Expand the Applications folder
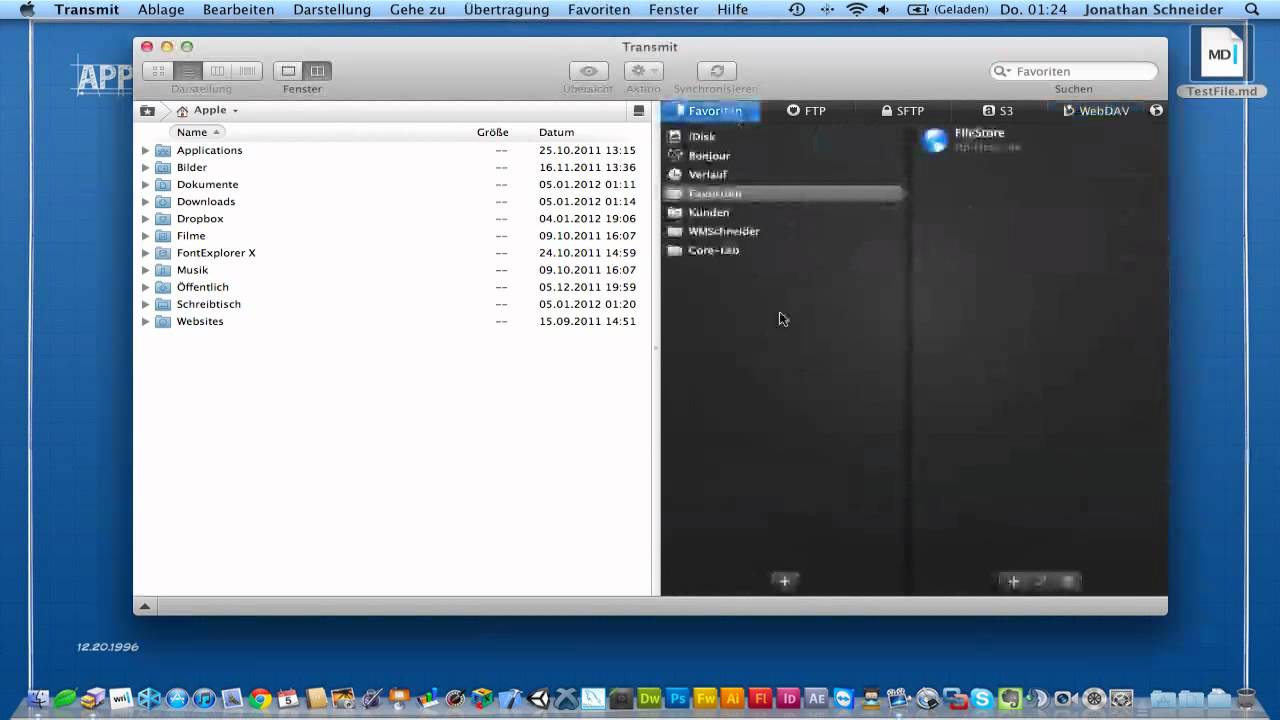Image resolution: width=1280 pixels, height=720 pixels. [145, 150]
